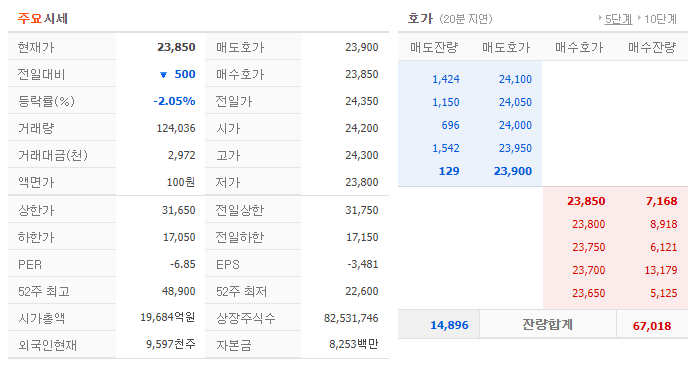Click the -2.05% change rate
Image resolution: width=698 pixels, height=367 pixels.
174,101
